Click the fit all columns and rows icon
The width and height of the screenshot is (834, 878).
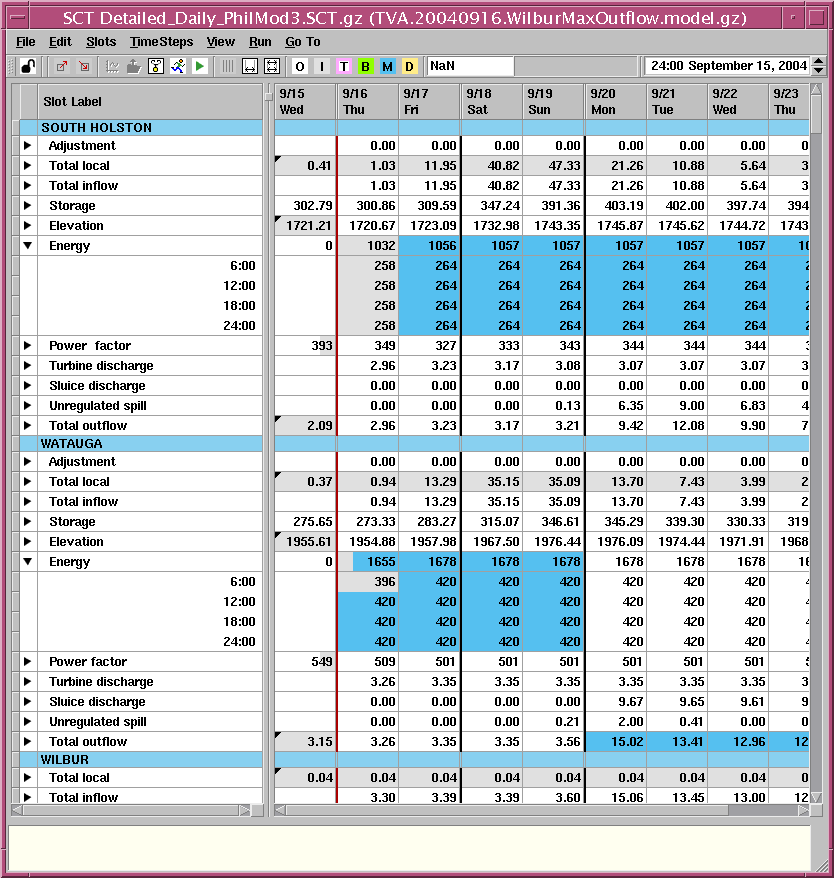pos(272,67)
